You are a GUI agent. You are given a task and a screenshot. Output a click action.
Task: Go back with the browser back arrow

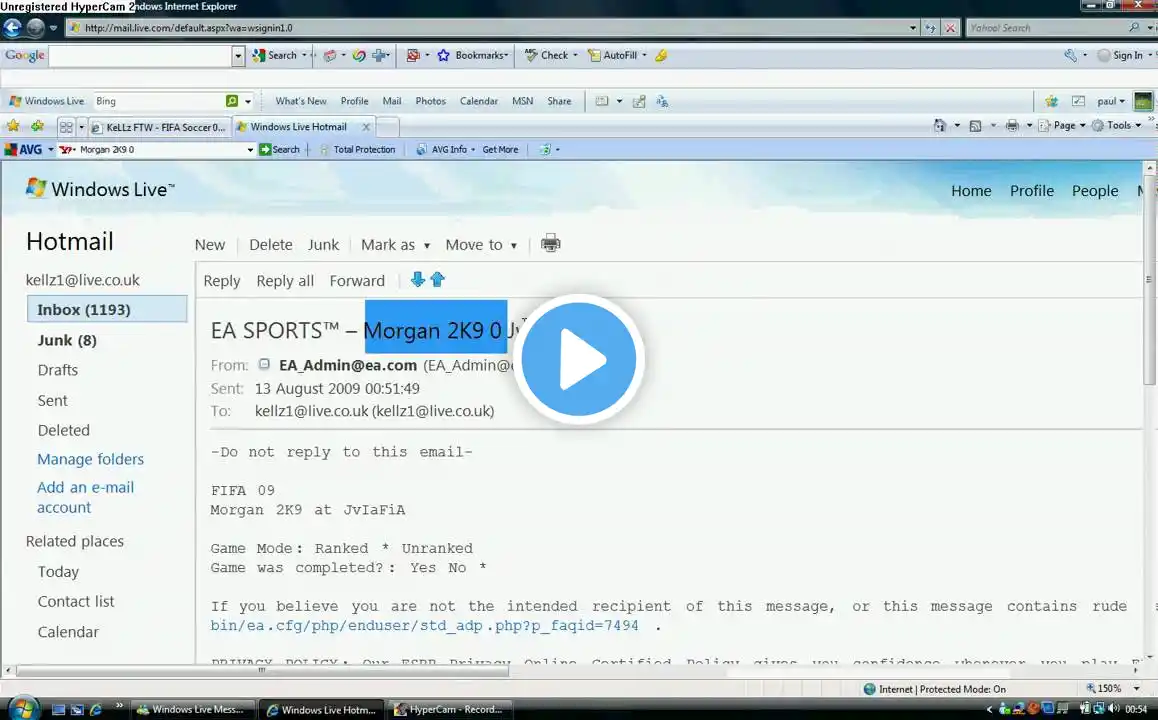tap(12, 27)
